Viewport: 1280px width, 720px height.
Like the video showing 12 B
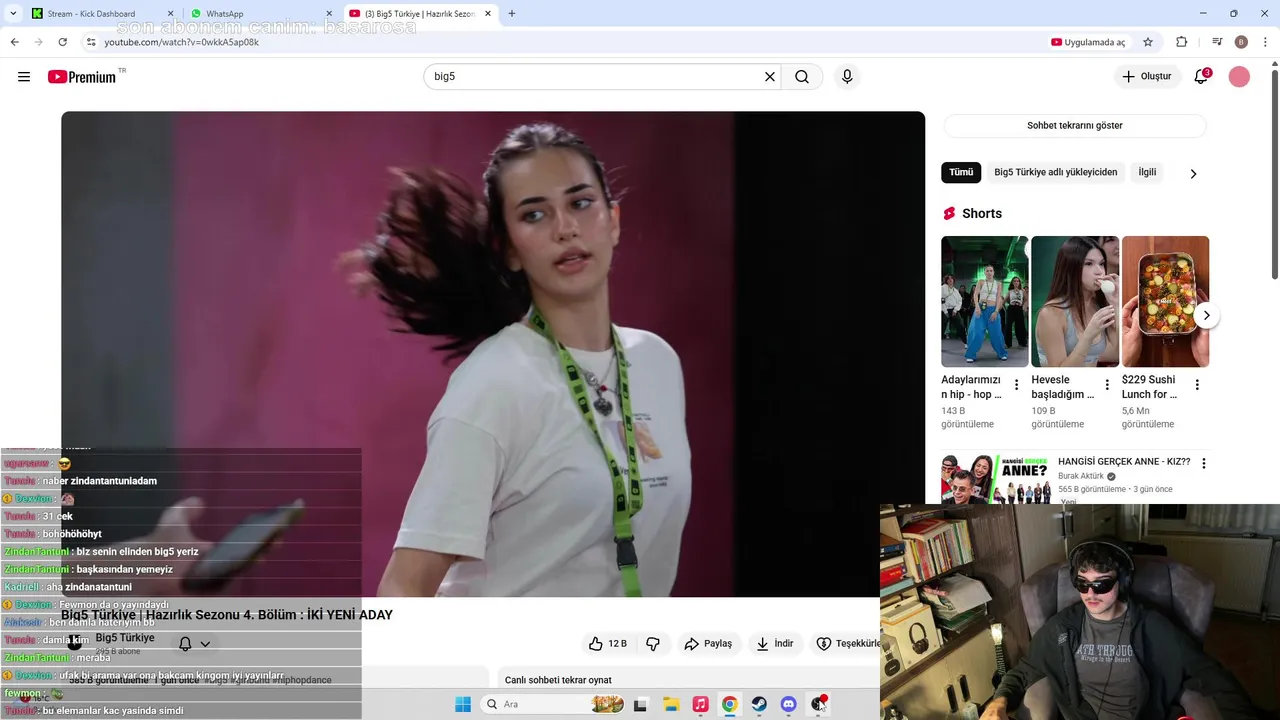pos(608,643)
